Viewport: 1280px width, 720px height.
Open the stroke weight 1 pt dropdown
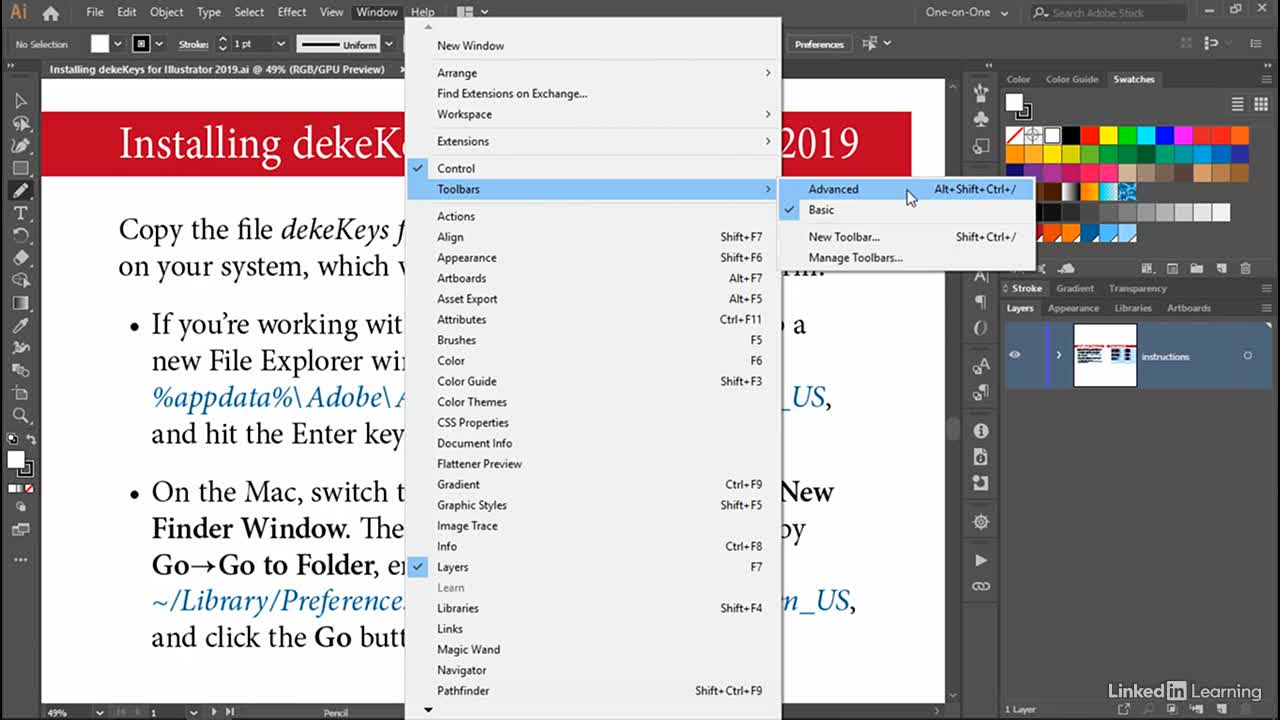pyautogui.click(x=281, y=44)
